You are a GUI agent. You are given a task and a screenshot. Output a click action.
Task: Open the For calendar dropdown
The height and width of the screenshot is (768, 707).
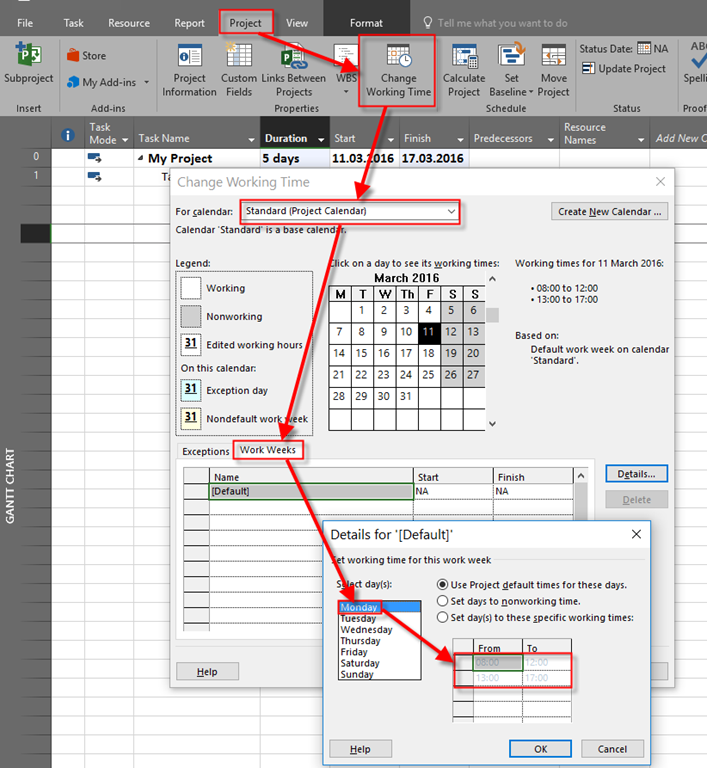451,212
